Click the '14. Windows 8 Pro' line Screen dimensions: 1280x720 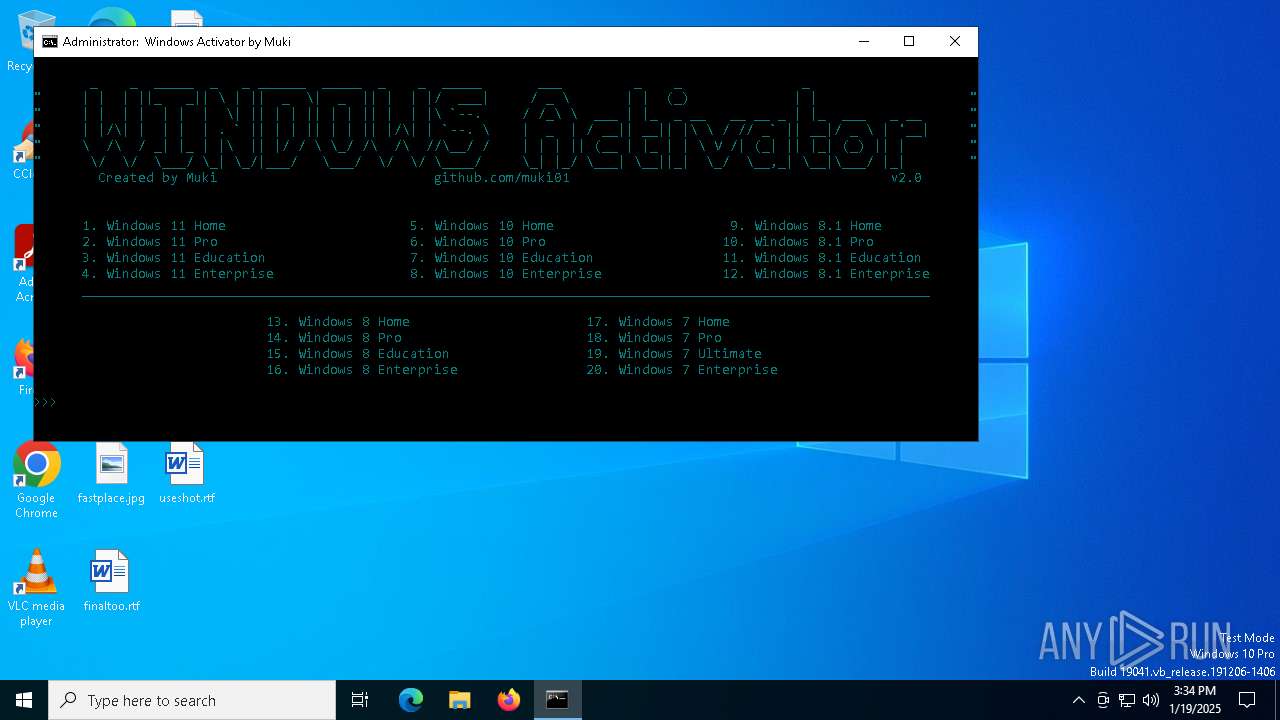coord(334,338)
